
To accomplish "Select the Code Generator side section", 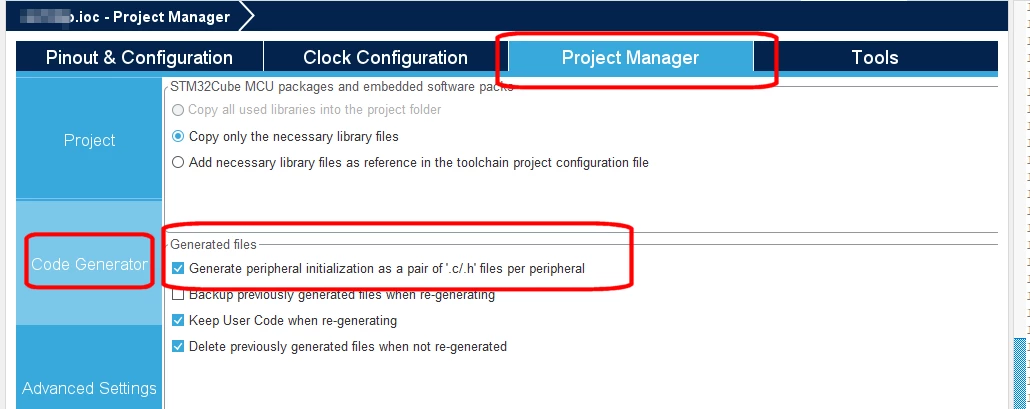I will tap(89, 264).
